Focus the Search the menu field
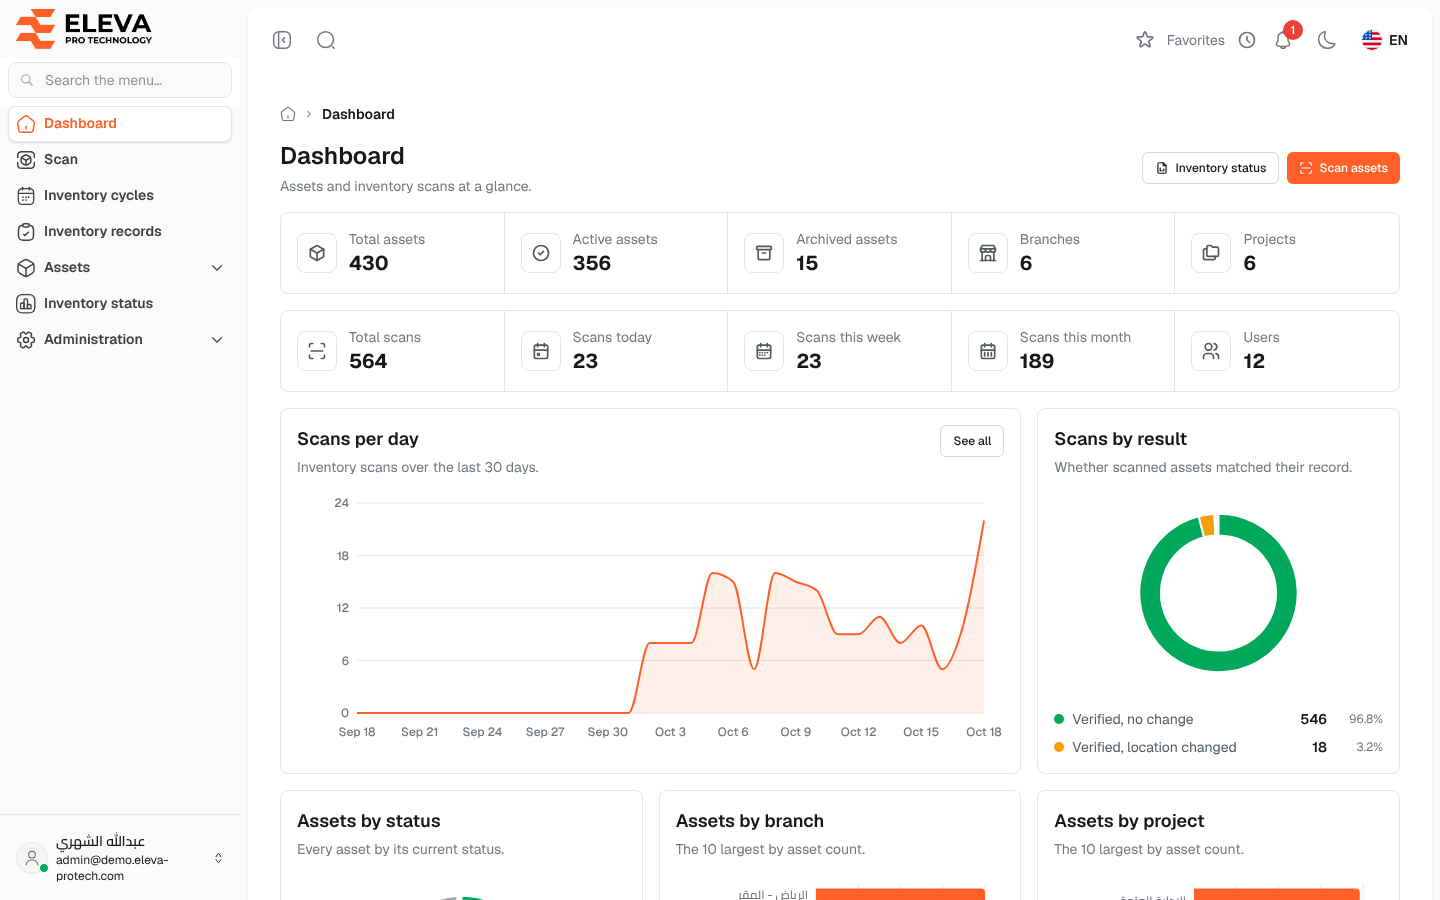 pyautogui.click(x=120, y=80)
